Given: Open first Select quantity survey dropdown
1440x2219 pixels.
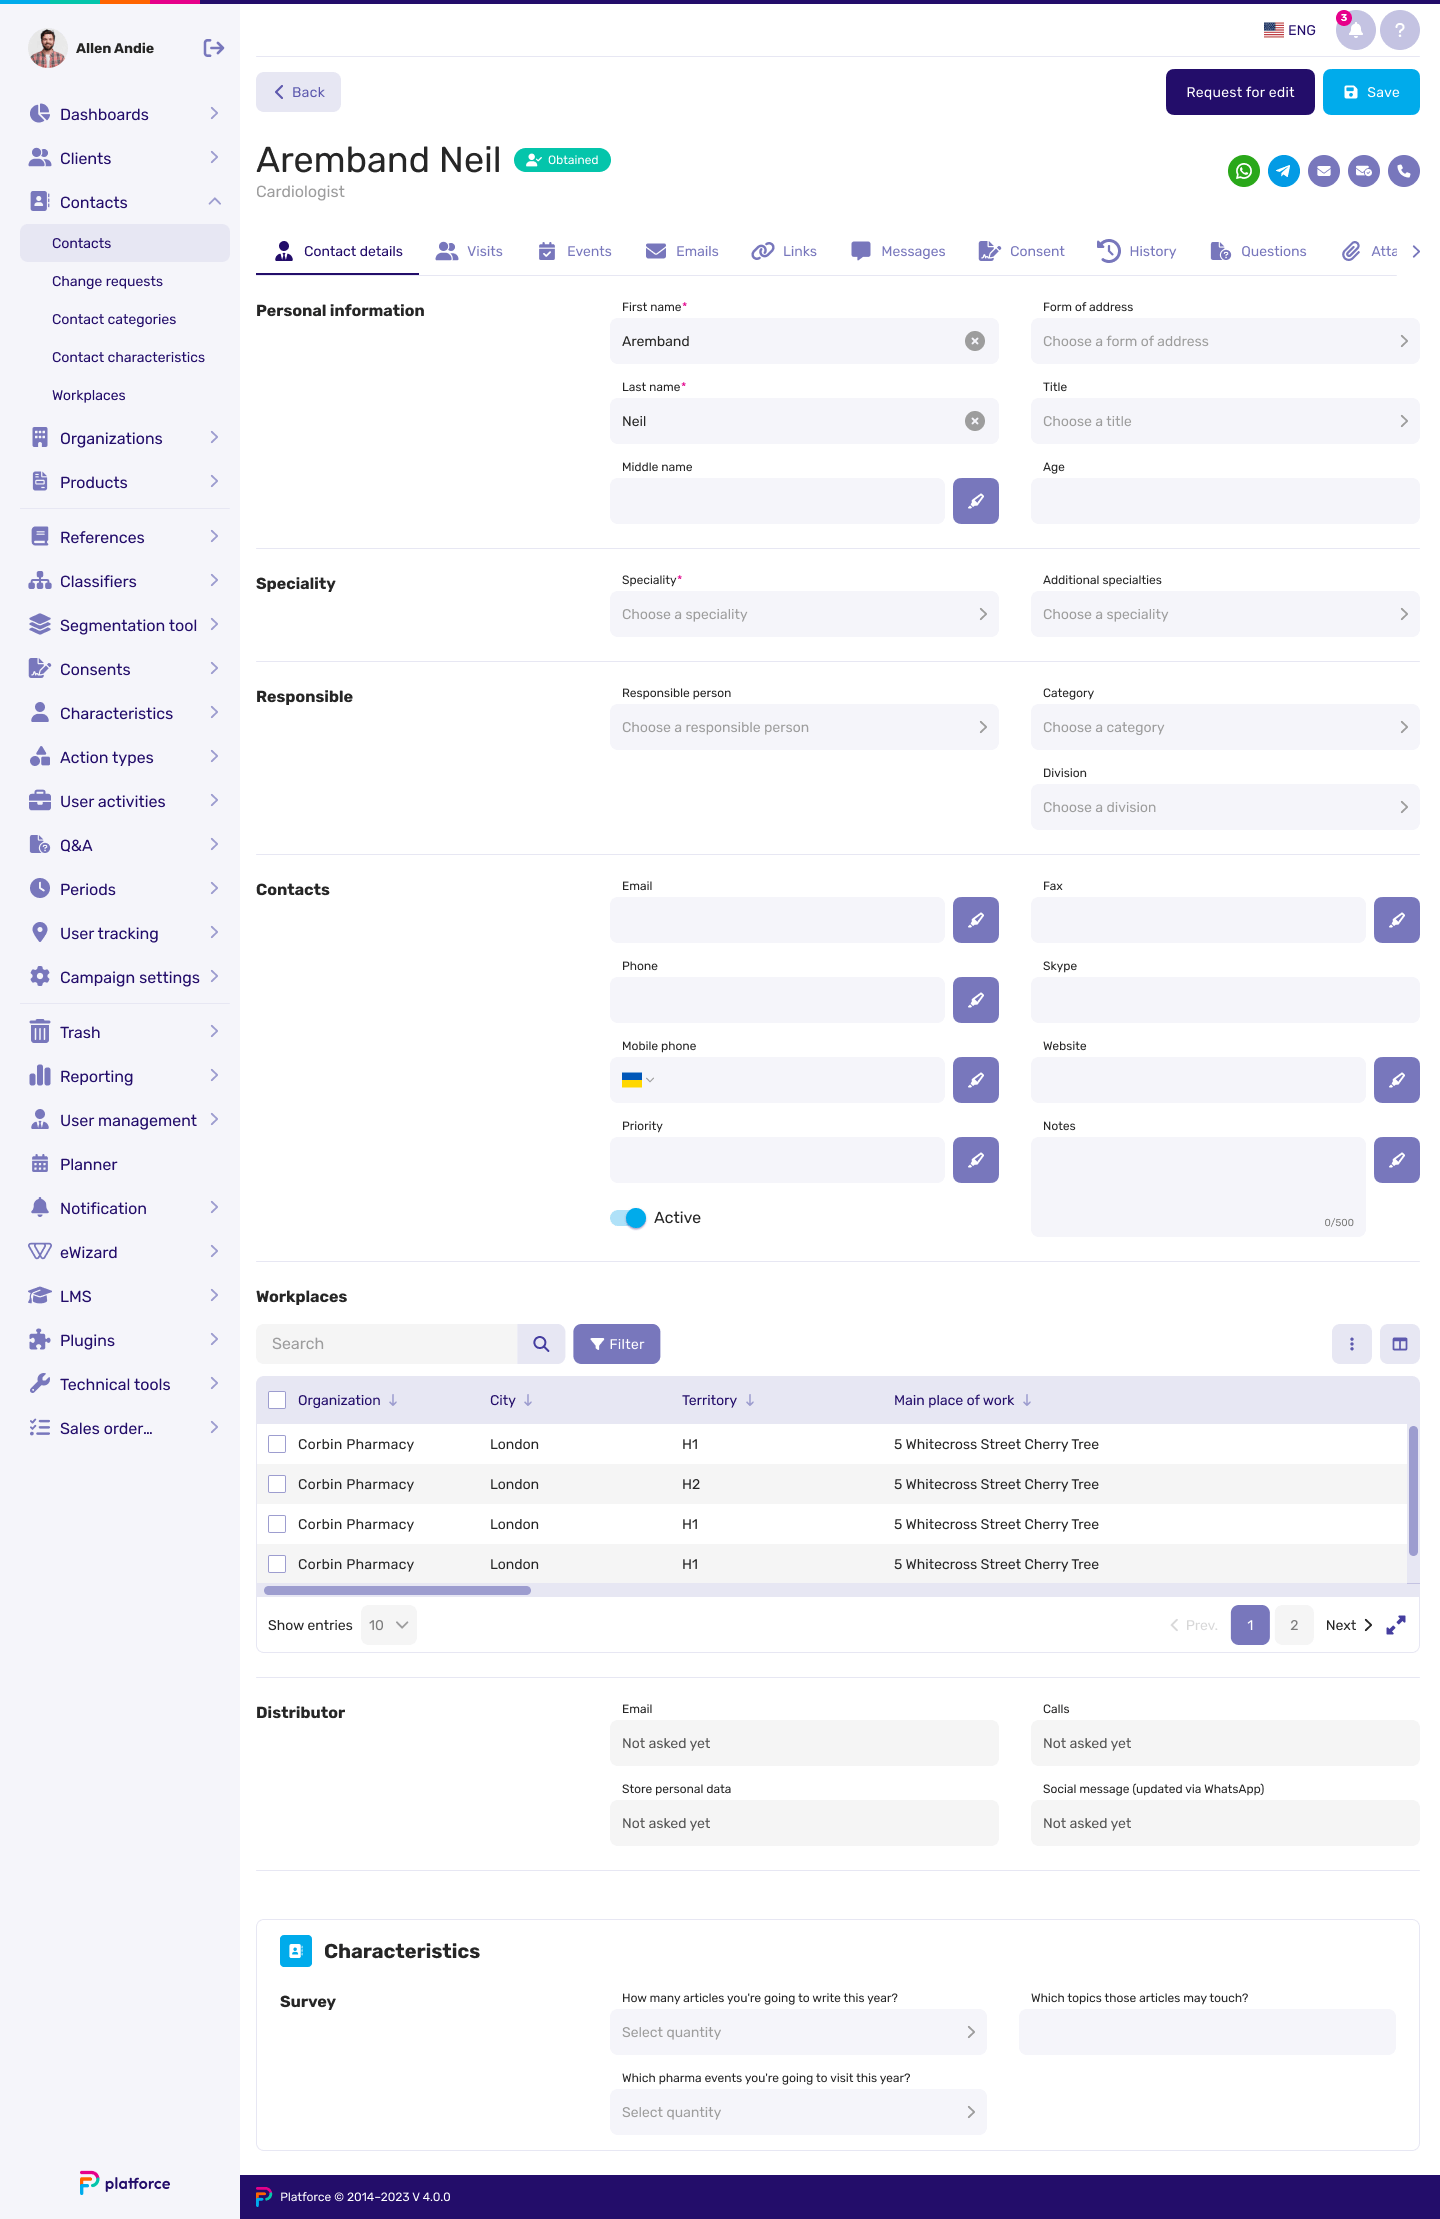Looking at the screenshot, I should (x=798, y=2032).
